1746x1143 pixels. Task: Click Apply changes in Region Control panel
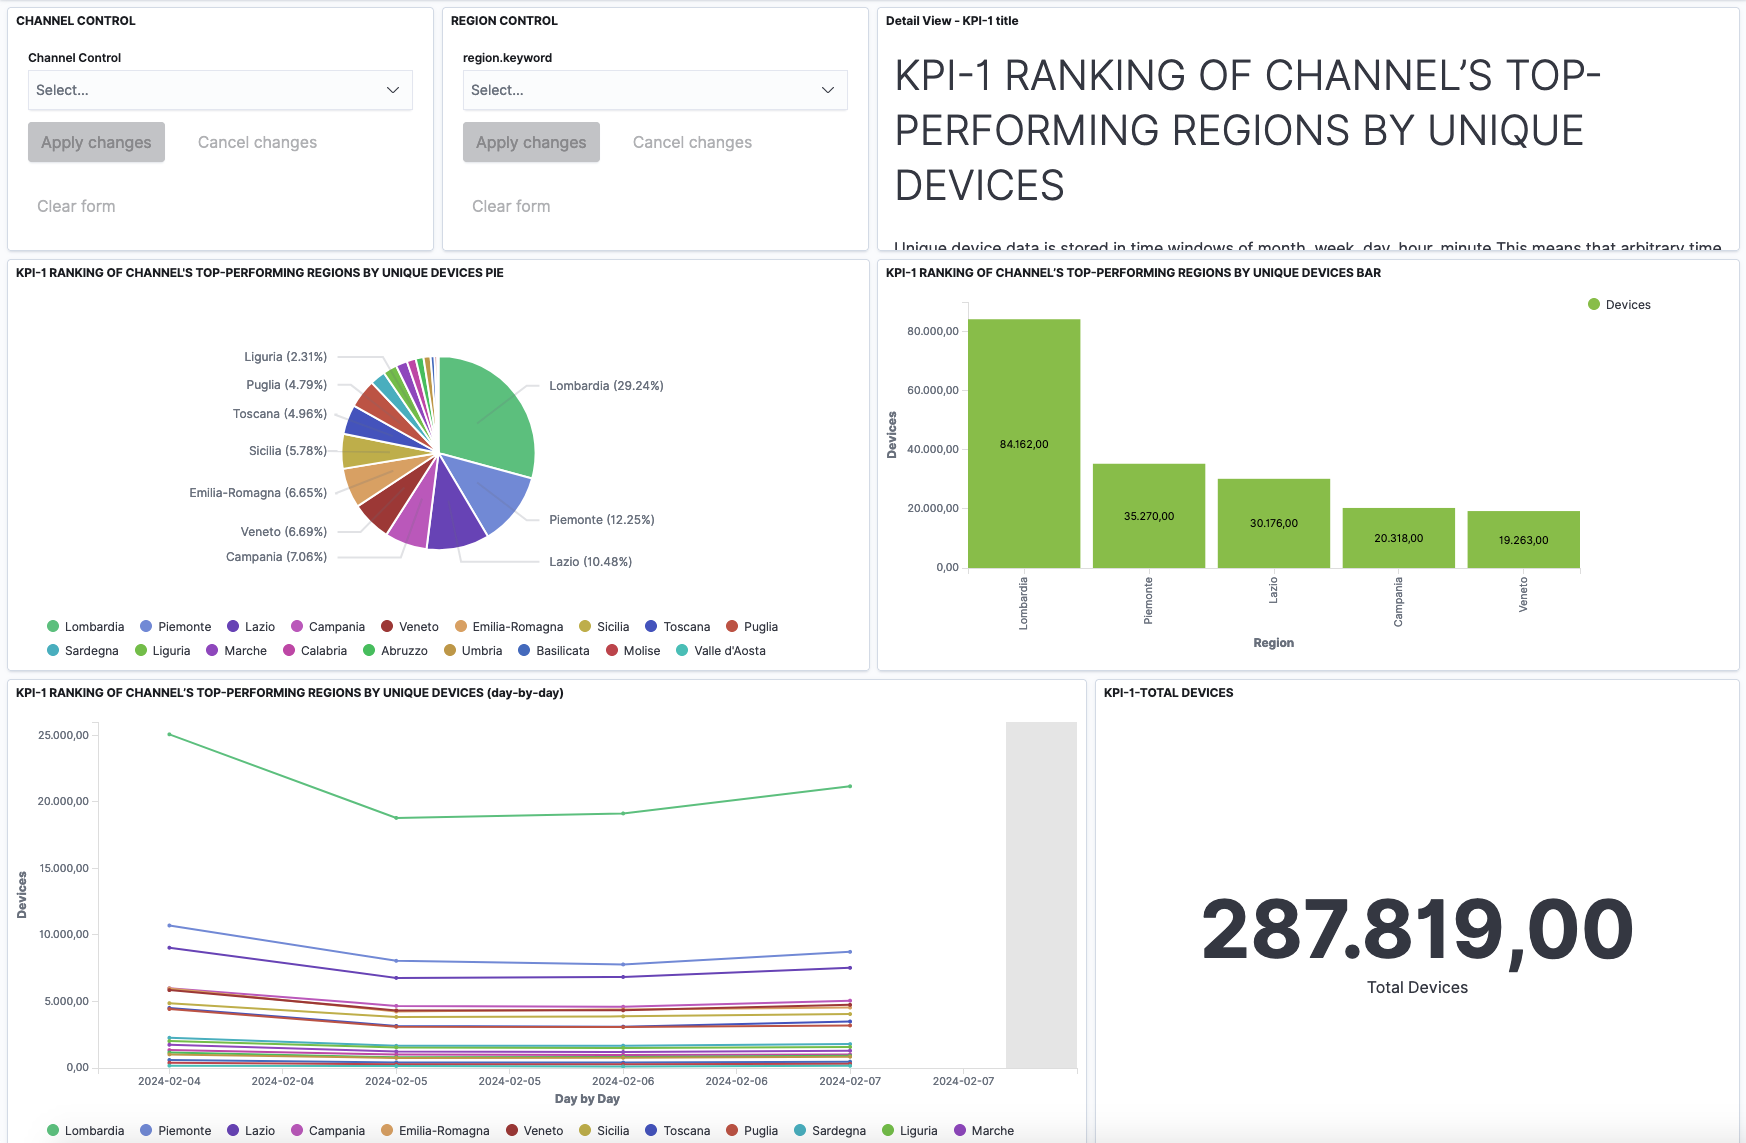531,142
